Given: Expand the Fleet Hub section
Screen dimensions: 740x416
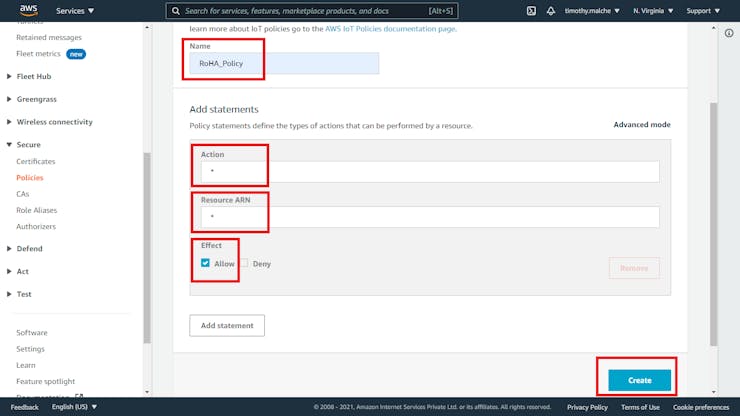Looking at the screenshot, I should point(29,76).
